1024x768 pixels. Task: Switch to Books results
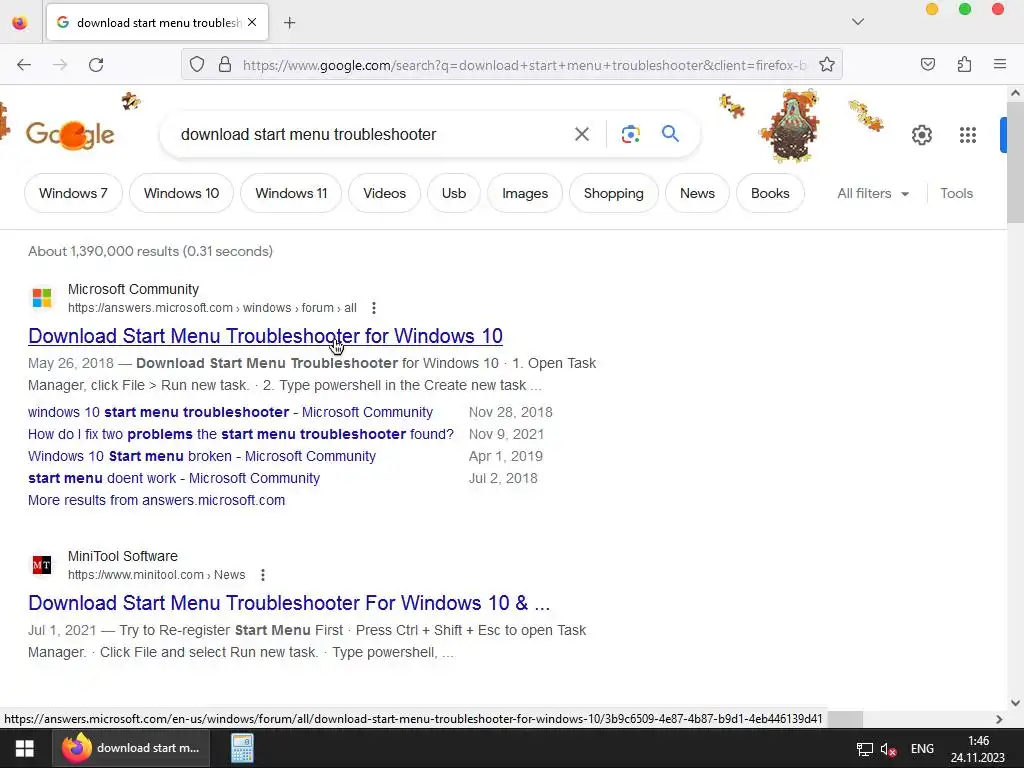770,193
